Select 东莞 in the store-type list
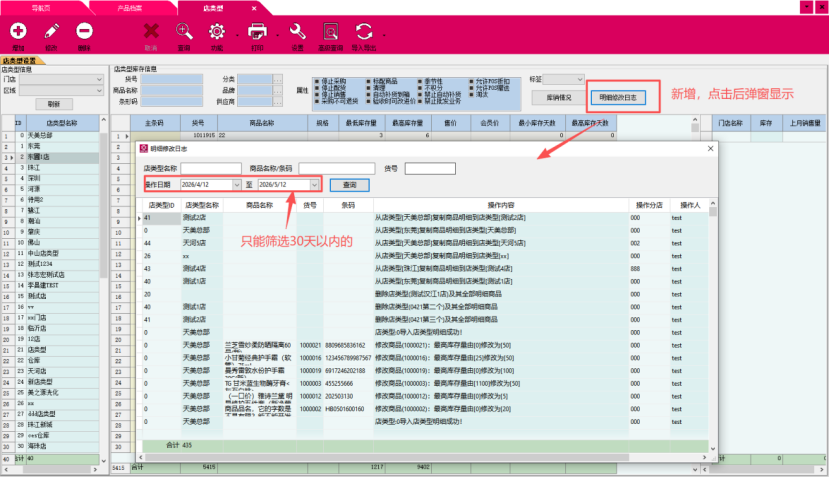Viewport: 829px width, 477px height. [62, 146]
